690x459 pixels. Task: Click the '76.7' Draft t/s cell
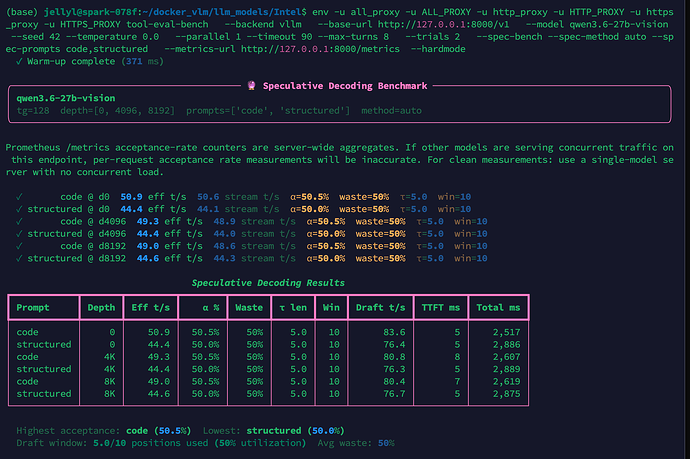[x=394, y=394]
